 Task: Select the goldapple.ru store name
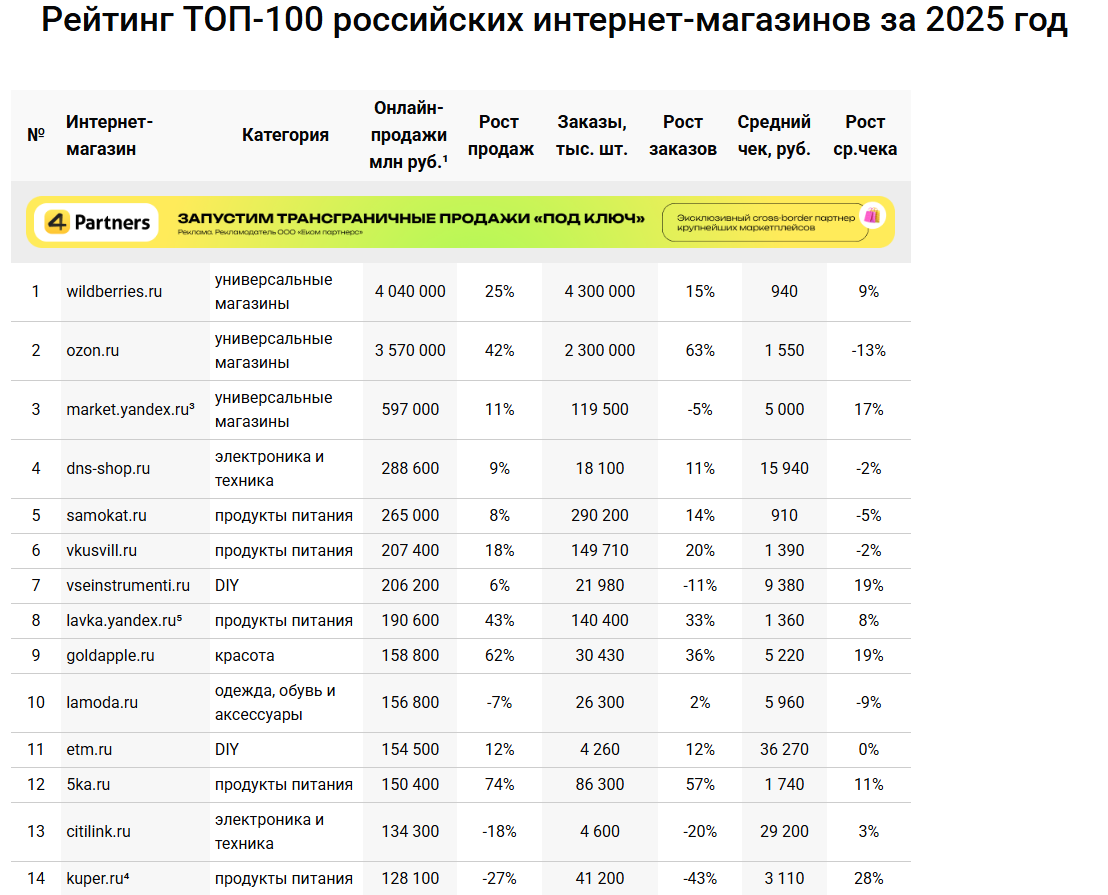click(110, 656)
